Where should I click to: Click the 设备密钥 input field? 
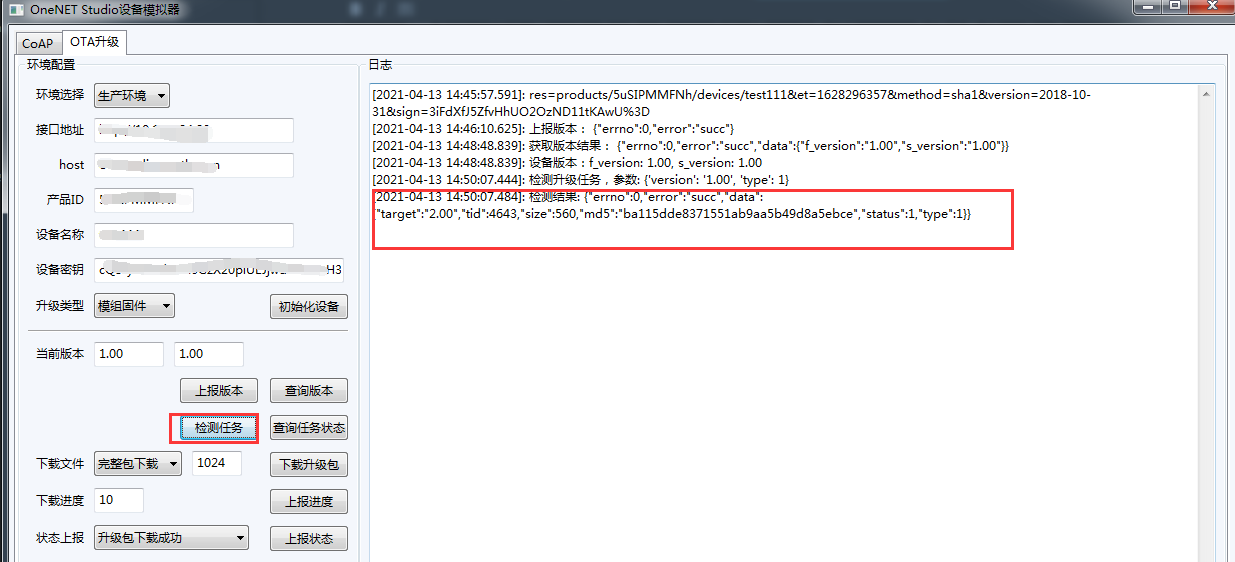point(219,270)
